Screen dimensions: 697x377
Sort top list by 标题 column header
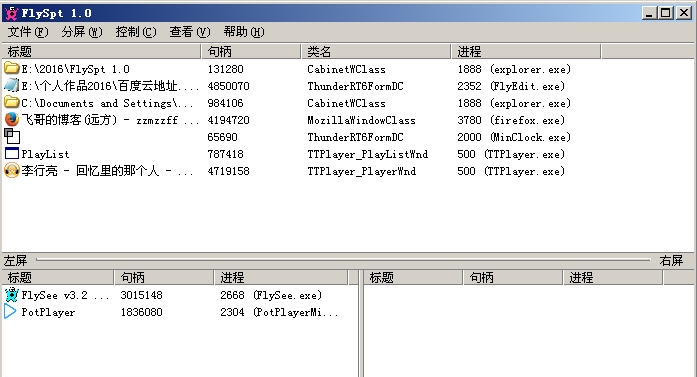(101, 52)
